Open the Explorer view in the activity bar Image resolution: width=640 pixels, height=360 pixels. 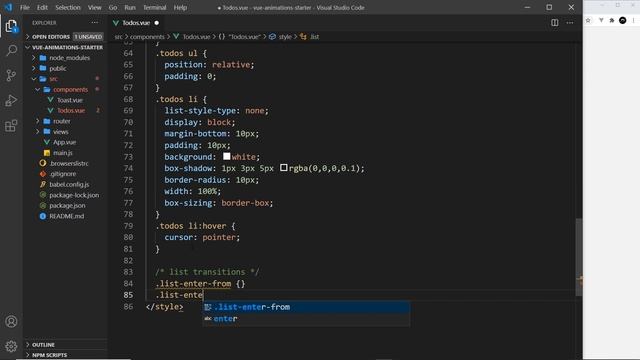pyautogui.click(x=11, y=26)
